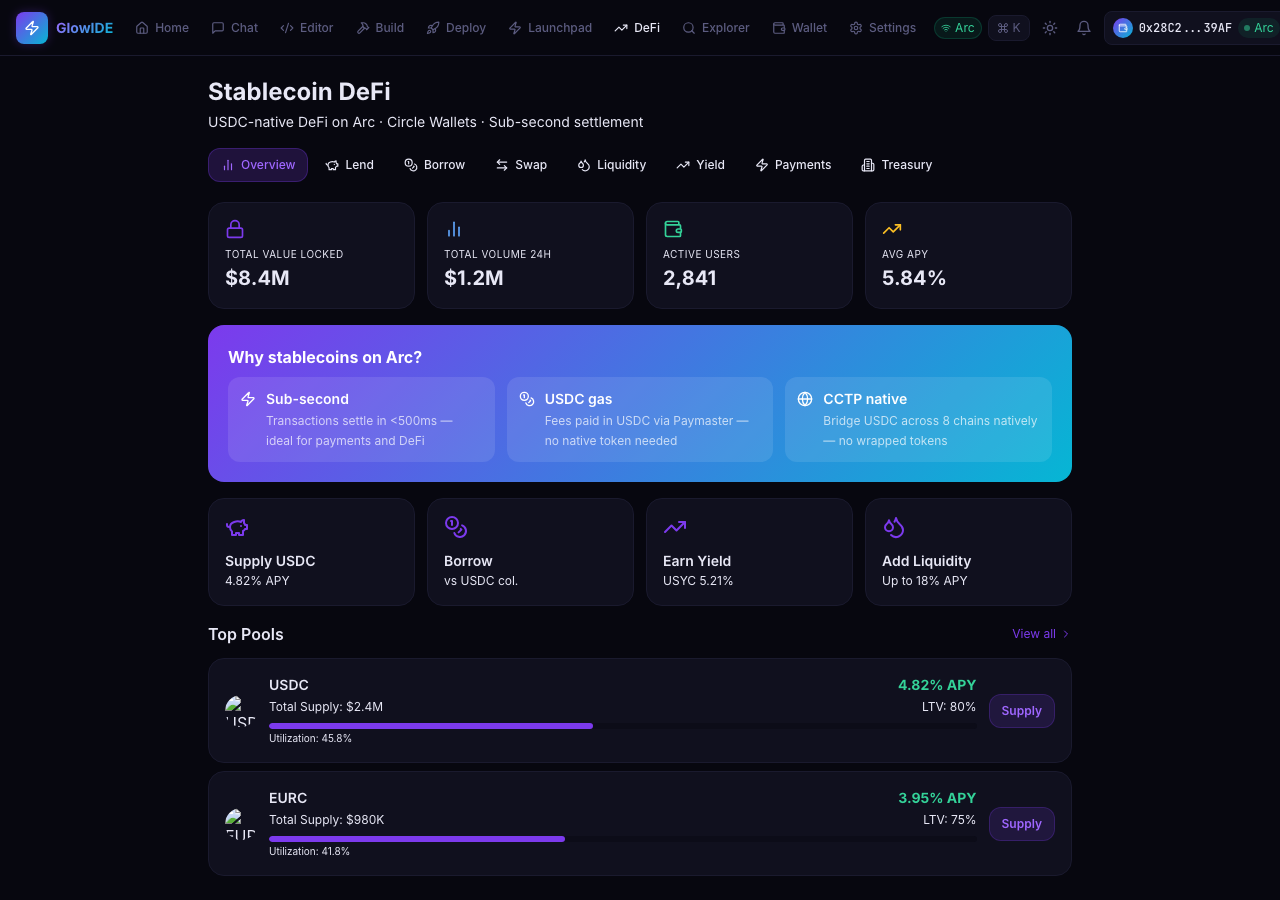Open Settings from the top navigation
The image size is (1280, 900).
(883, 28)
